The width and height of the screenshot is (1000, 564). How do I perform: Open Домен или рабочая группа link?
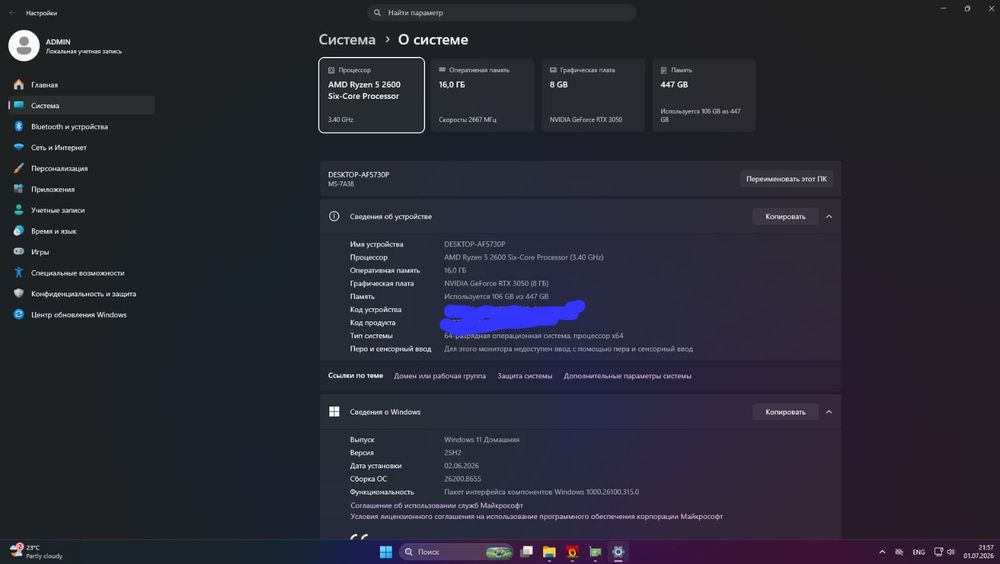(439, 376)
